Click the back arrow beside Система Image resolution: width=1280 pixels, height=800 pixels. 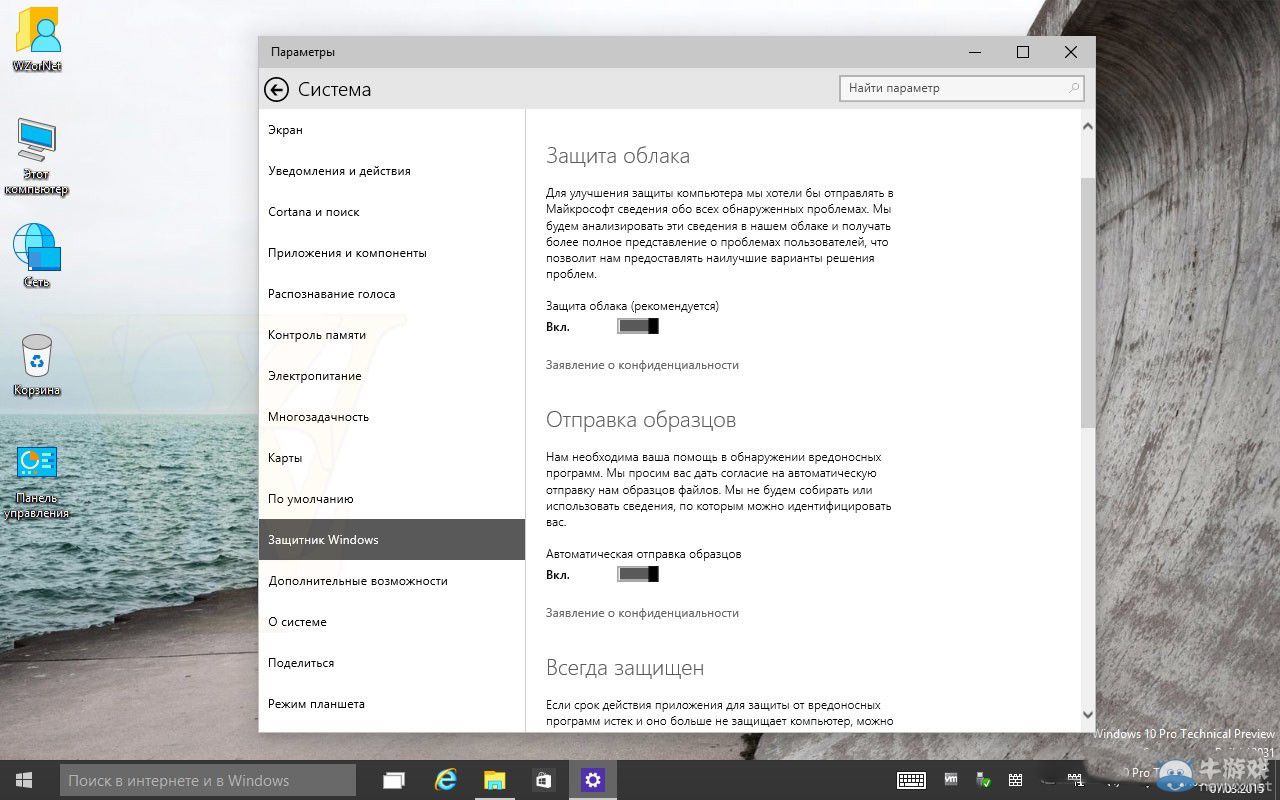click(x=276, y=90)
